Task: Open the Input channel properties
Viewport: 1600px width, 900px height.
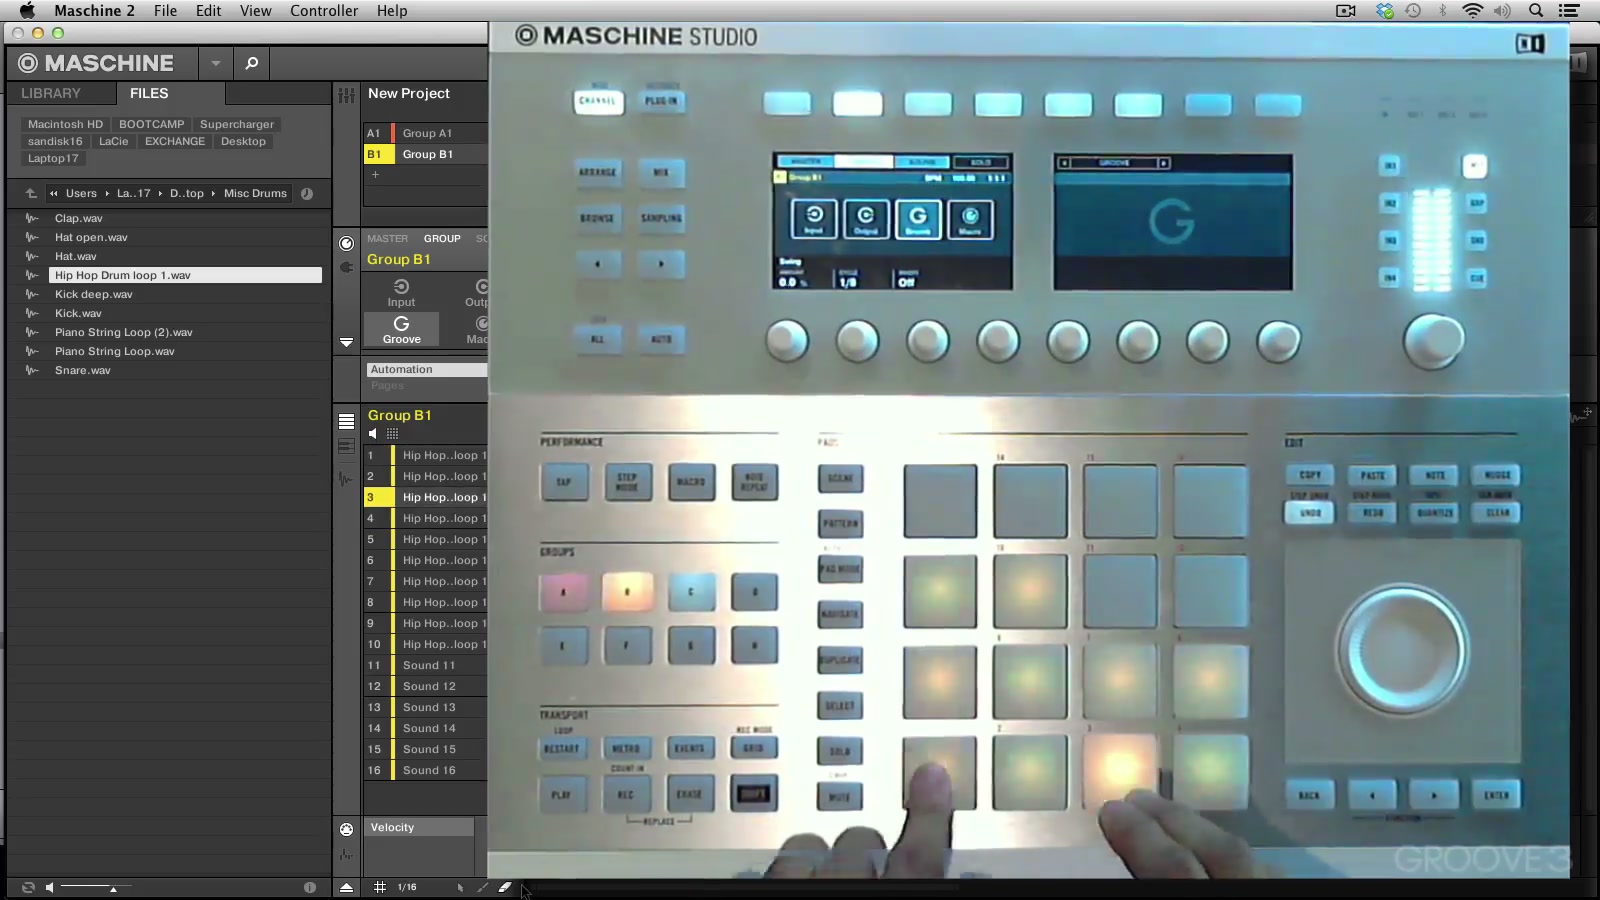Action: (x=401, y=293)
